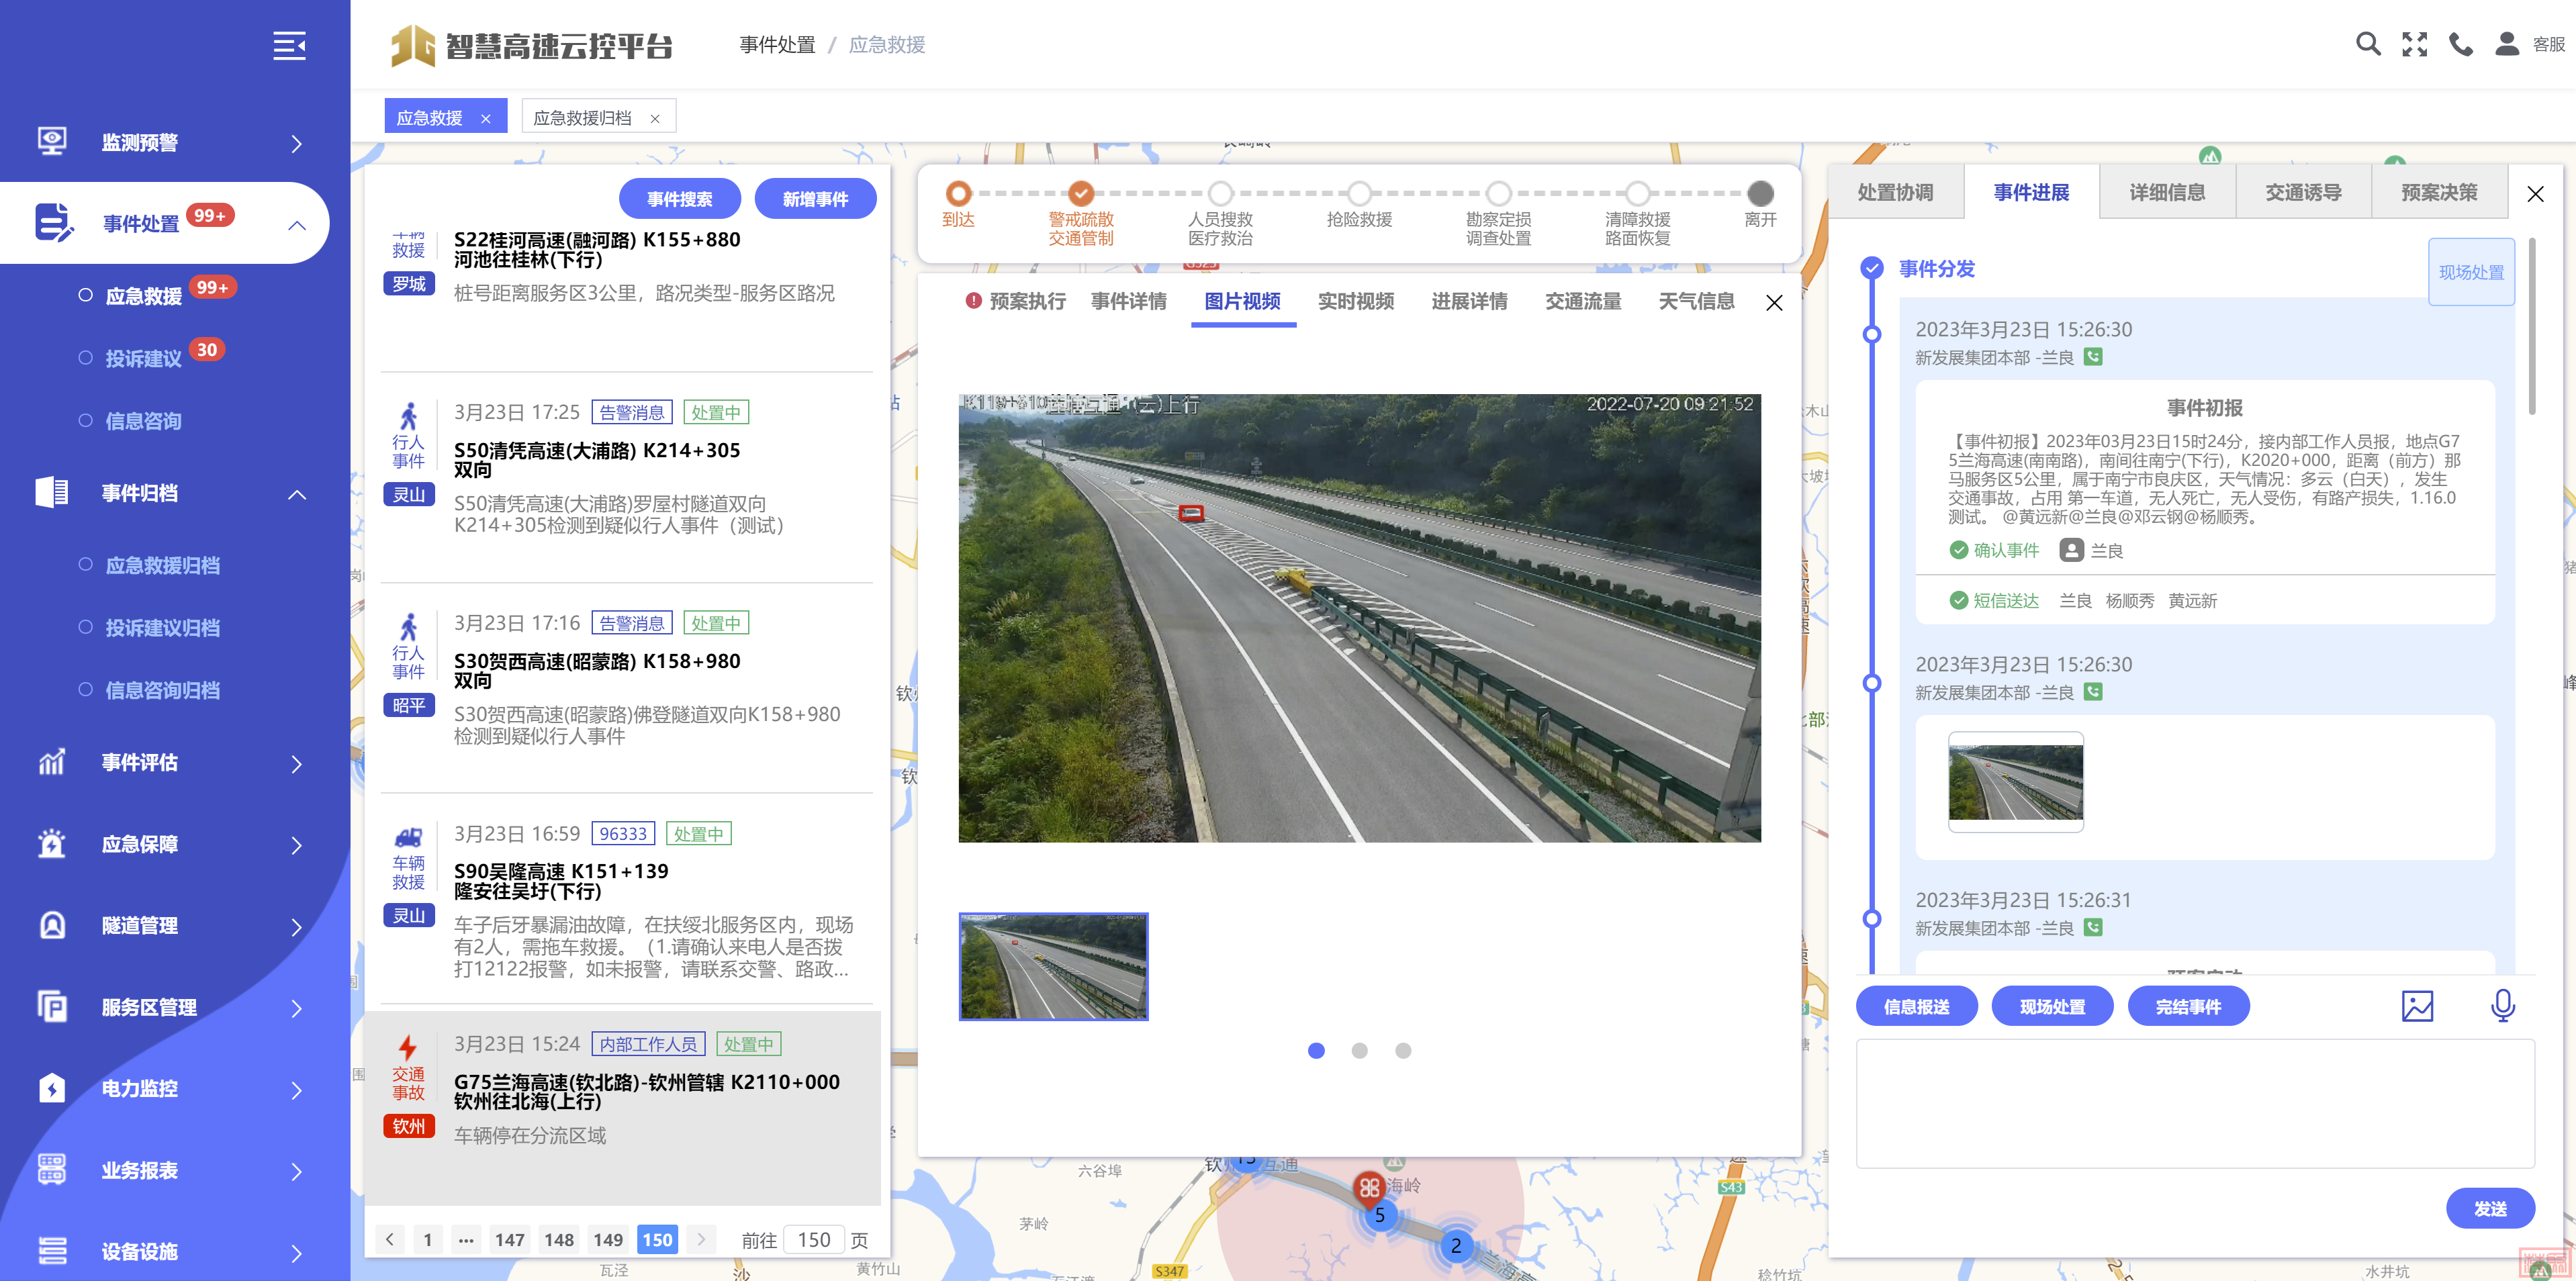Collapse sidebar with the hamburger menu icon

pos(289,46)
